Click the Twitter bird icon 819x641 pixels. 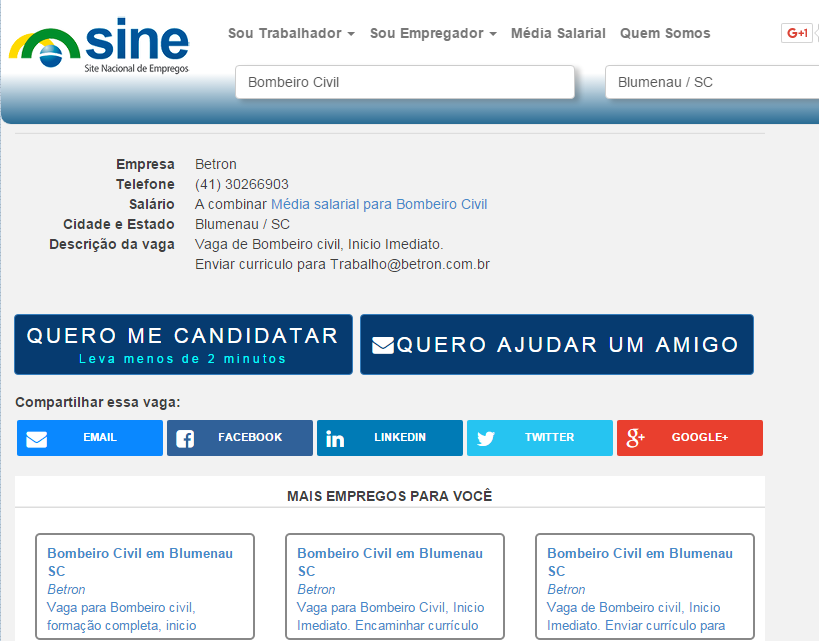485,438
